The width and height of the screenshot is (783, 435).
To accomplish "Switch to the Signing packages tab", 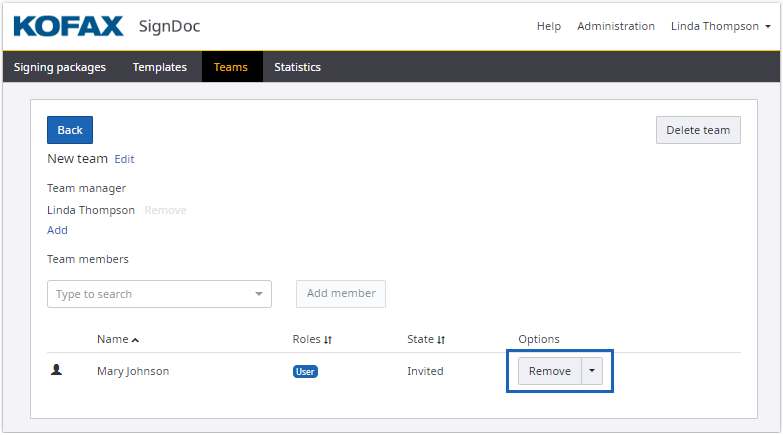I will (60, 67).
